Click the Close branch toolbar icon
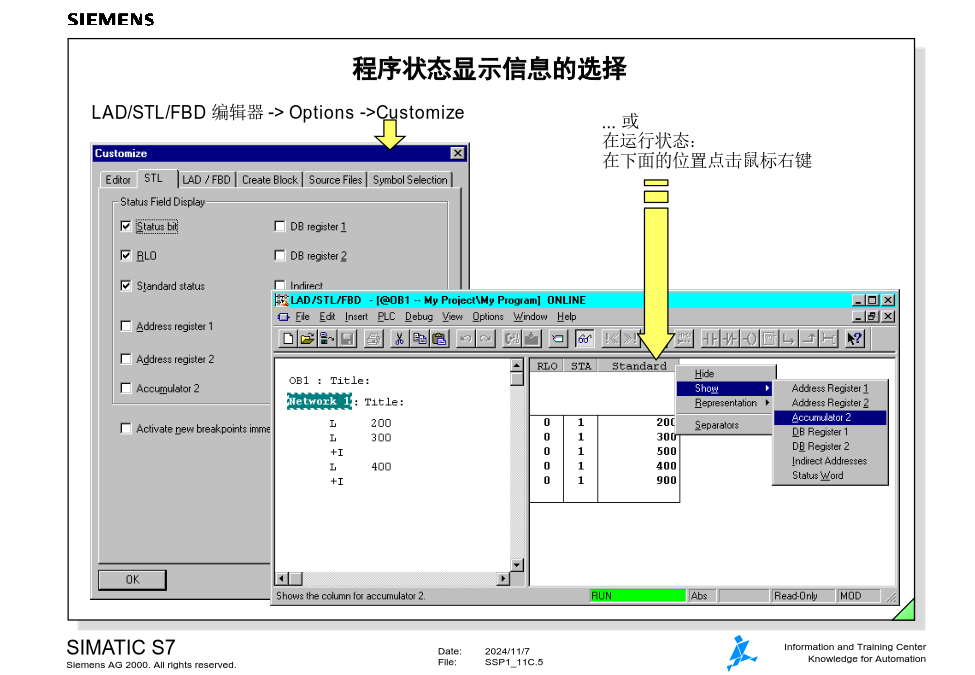Screen dimensions: 975x675 point(808,339)
